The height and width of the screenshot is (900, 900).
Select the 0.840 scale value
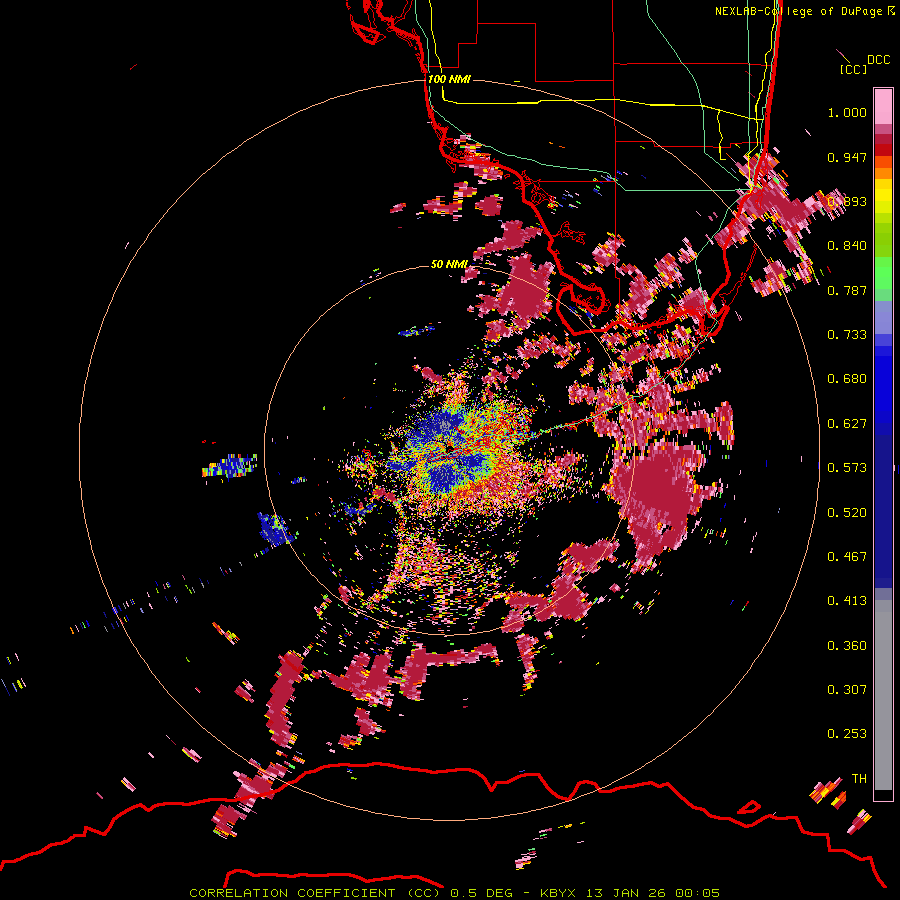[847, 246]
